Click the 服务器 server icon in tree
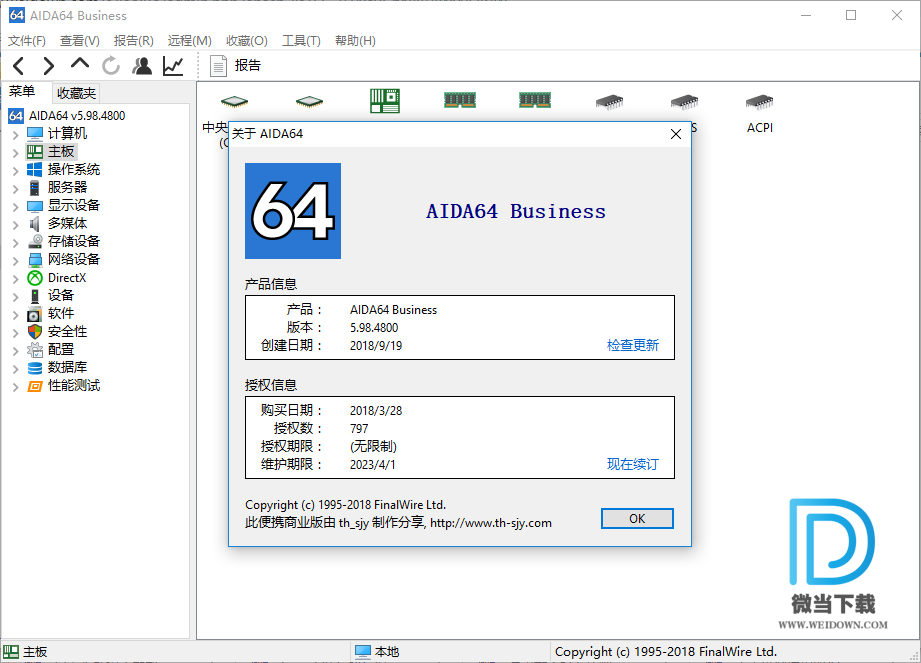Screen dimensions: 921x663 (x=35, y=188)
